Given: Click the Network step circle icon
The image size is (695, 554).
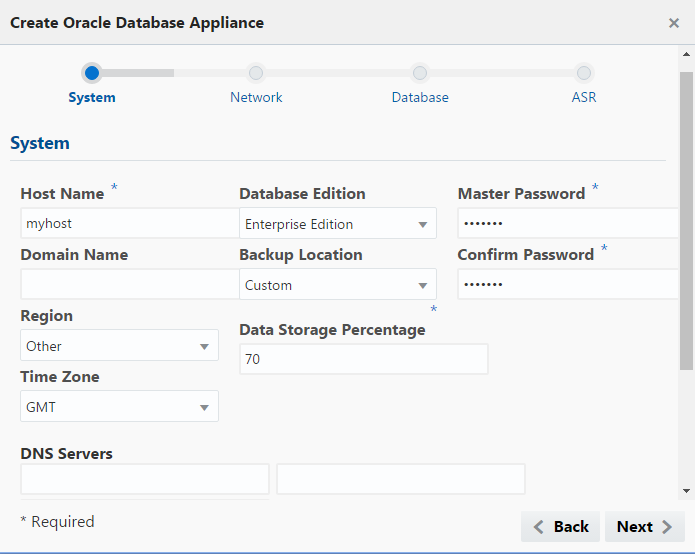Looking at the screenshot, I should coord(256,73).
